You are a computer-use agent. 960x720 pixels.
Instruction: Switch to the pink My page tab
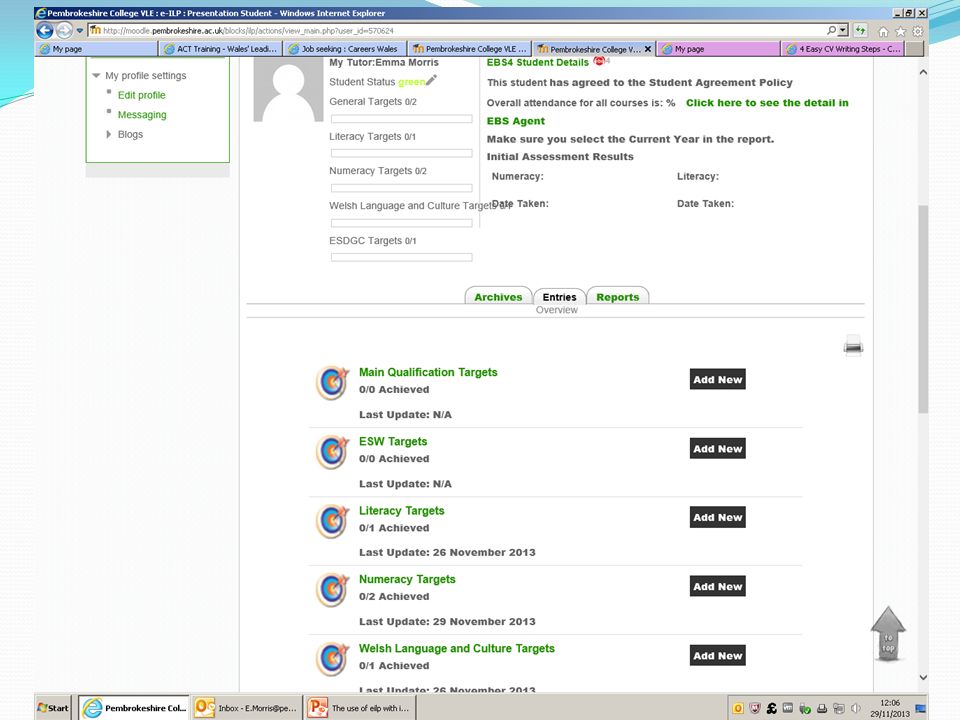click(719, 49)
